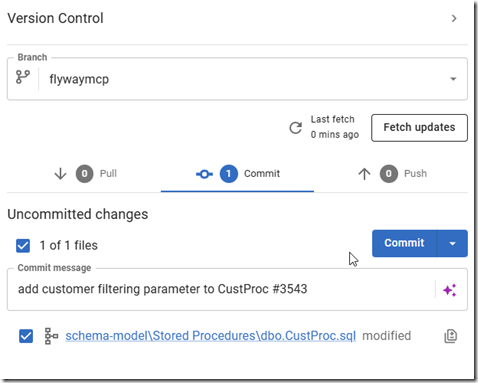Click the down arrow Pull icon
Viewport: 478px width, 383px height.
60,174
